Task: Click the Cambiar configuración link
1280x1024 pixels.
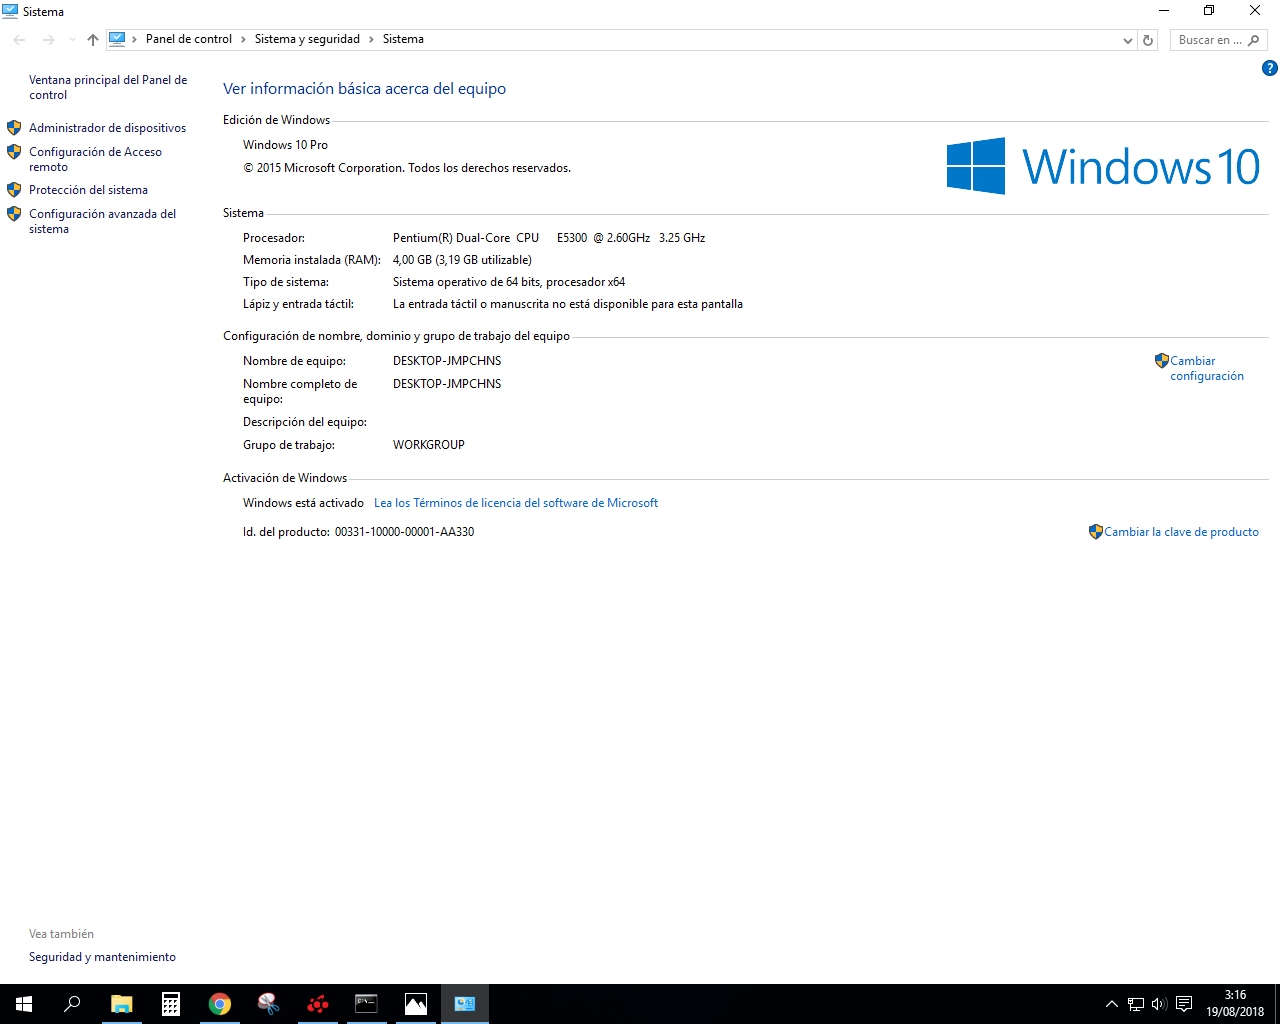Action: [1207, 368]
